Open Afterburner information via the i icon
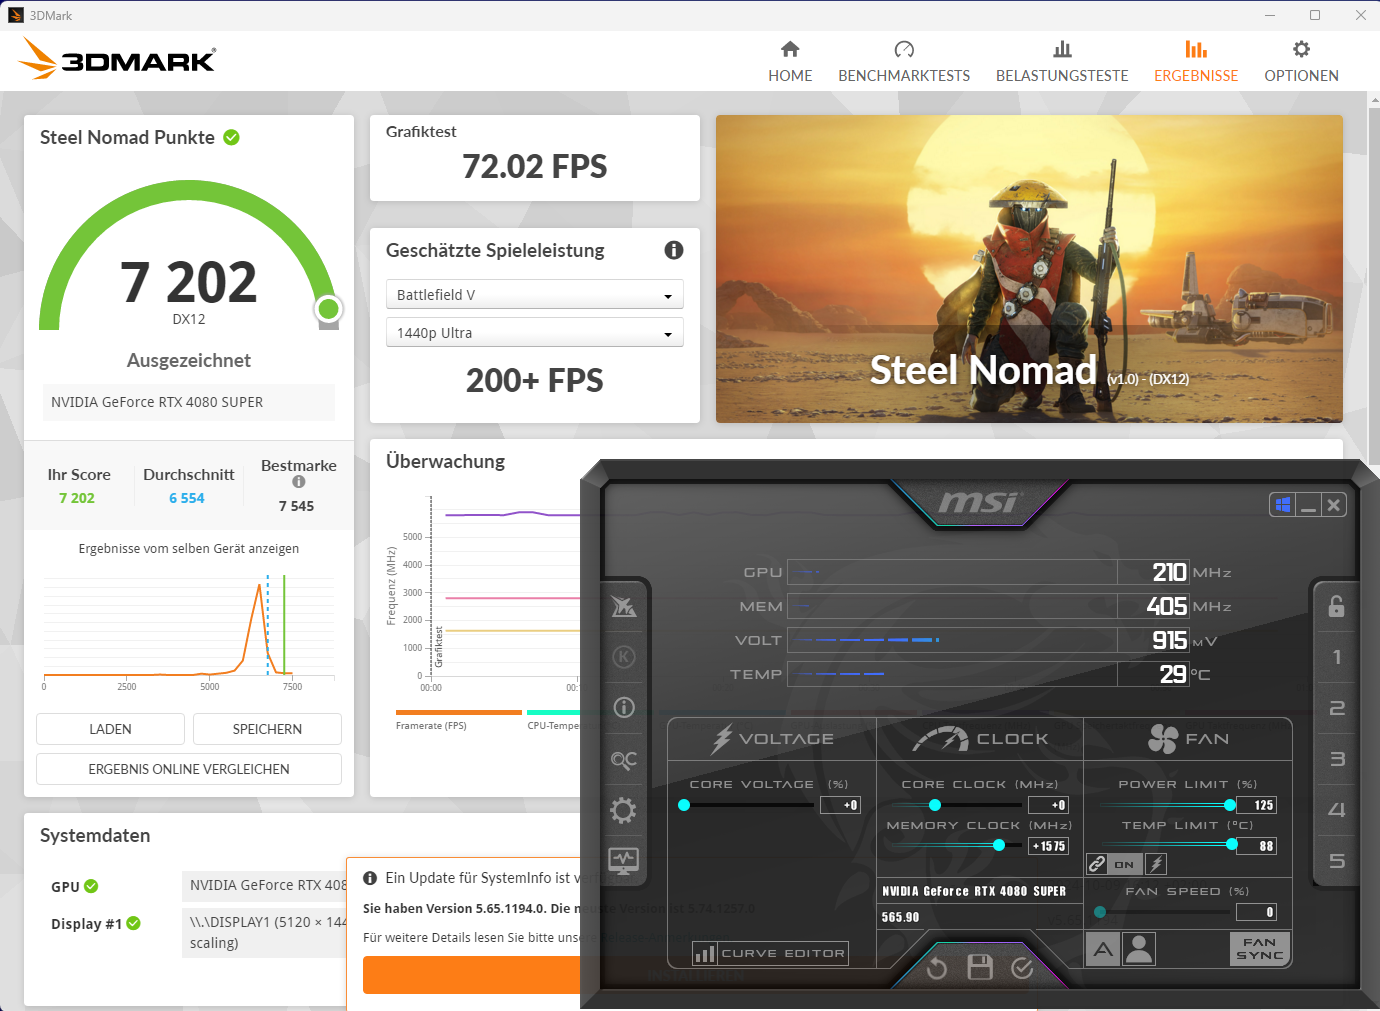The image size is (1380, 1011). [x=624, y=708]
